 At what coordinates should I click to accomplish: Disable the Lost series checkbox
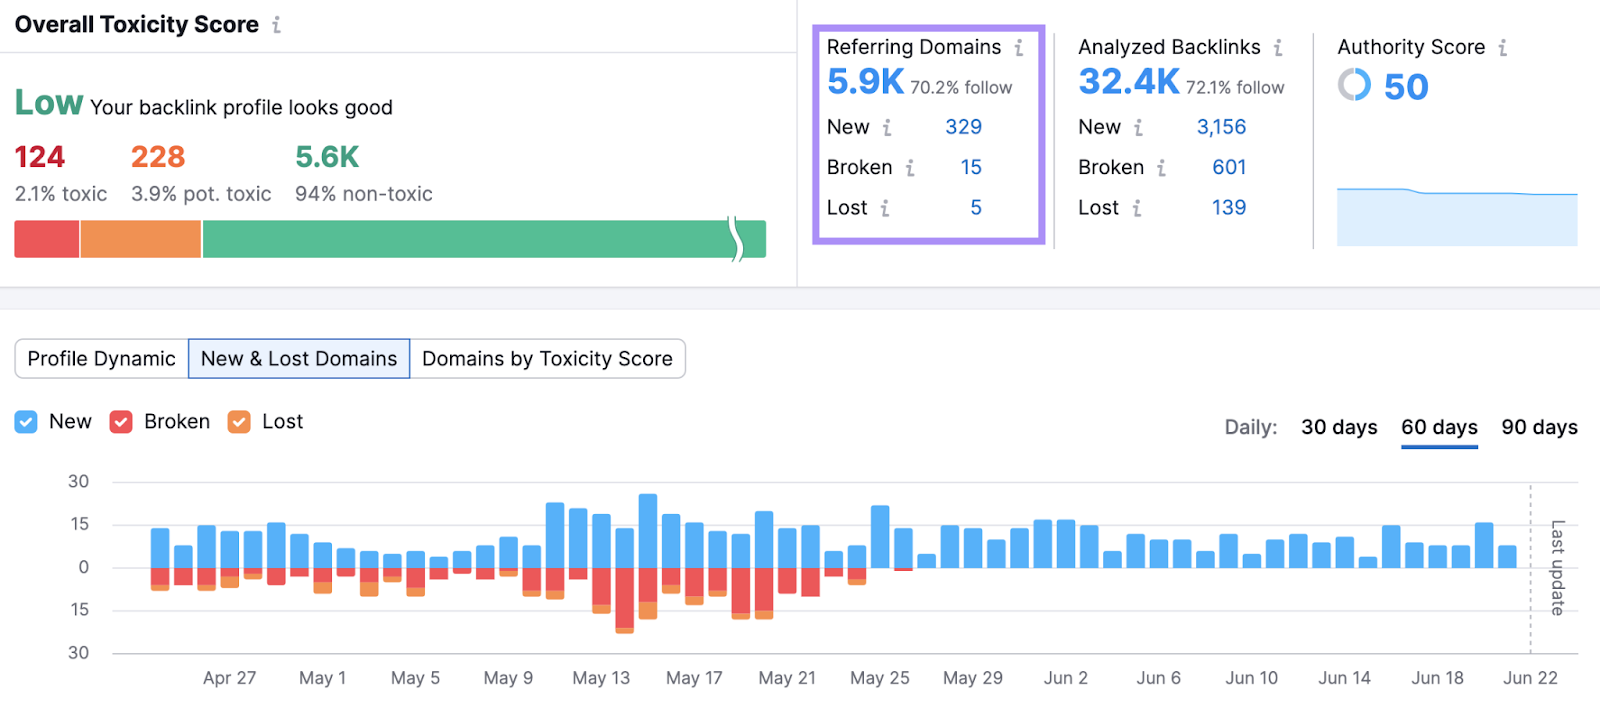point(239,422)
